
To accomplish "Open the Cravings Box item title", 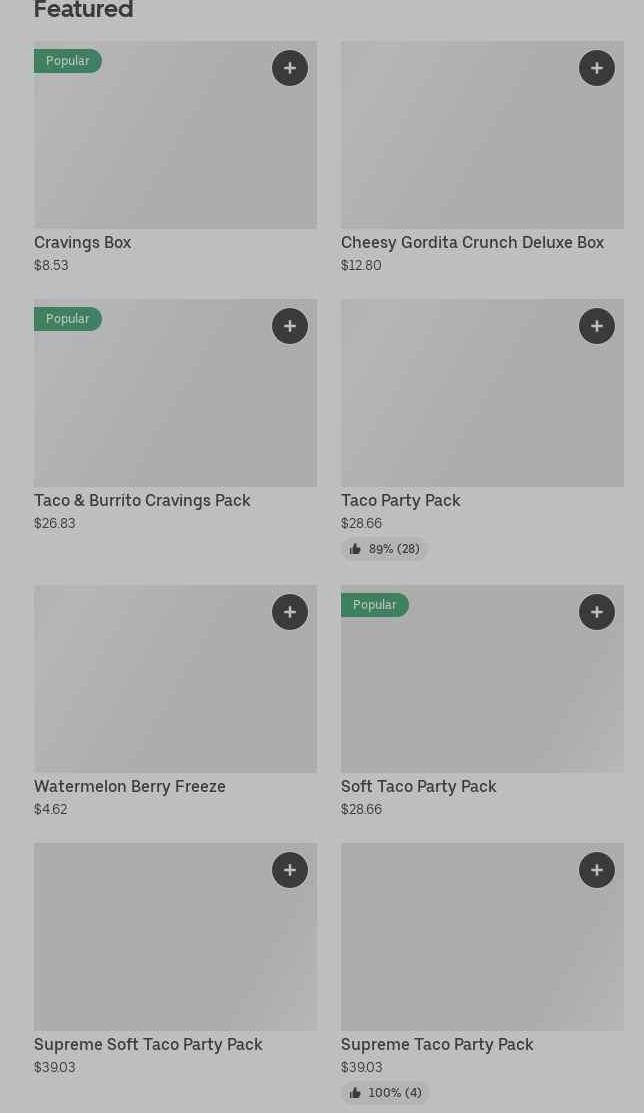I will point(83,243).
